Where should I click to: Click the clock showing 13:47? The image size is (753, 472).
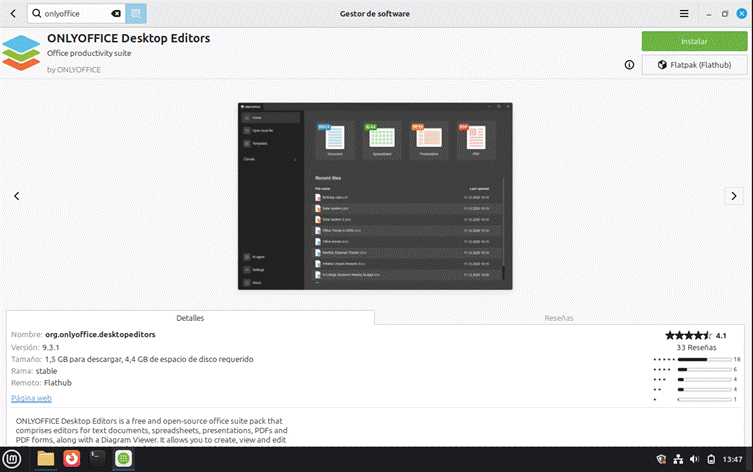[732, 460]
